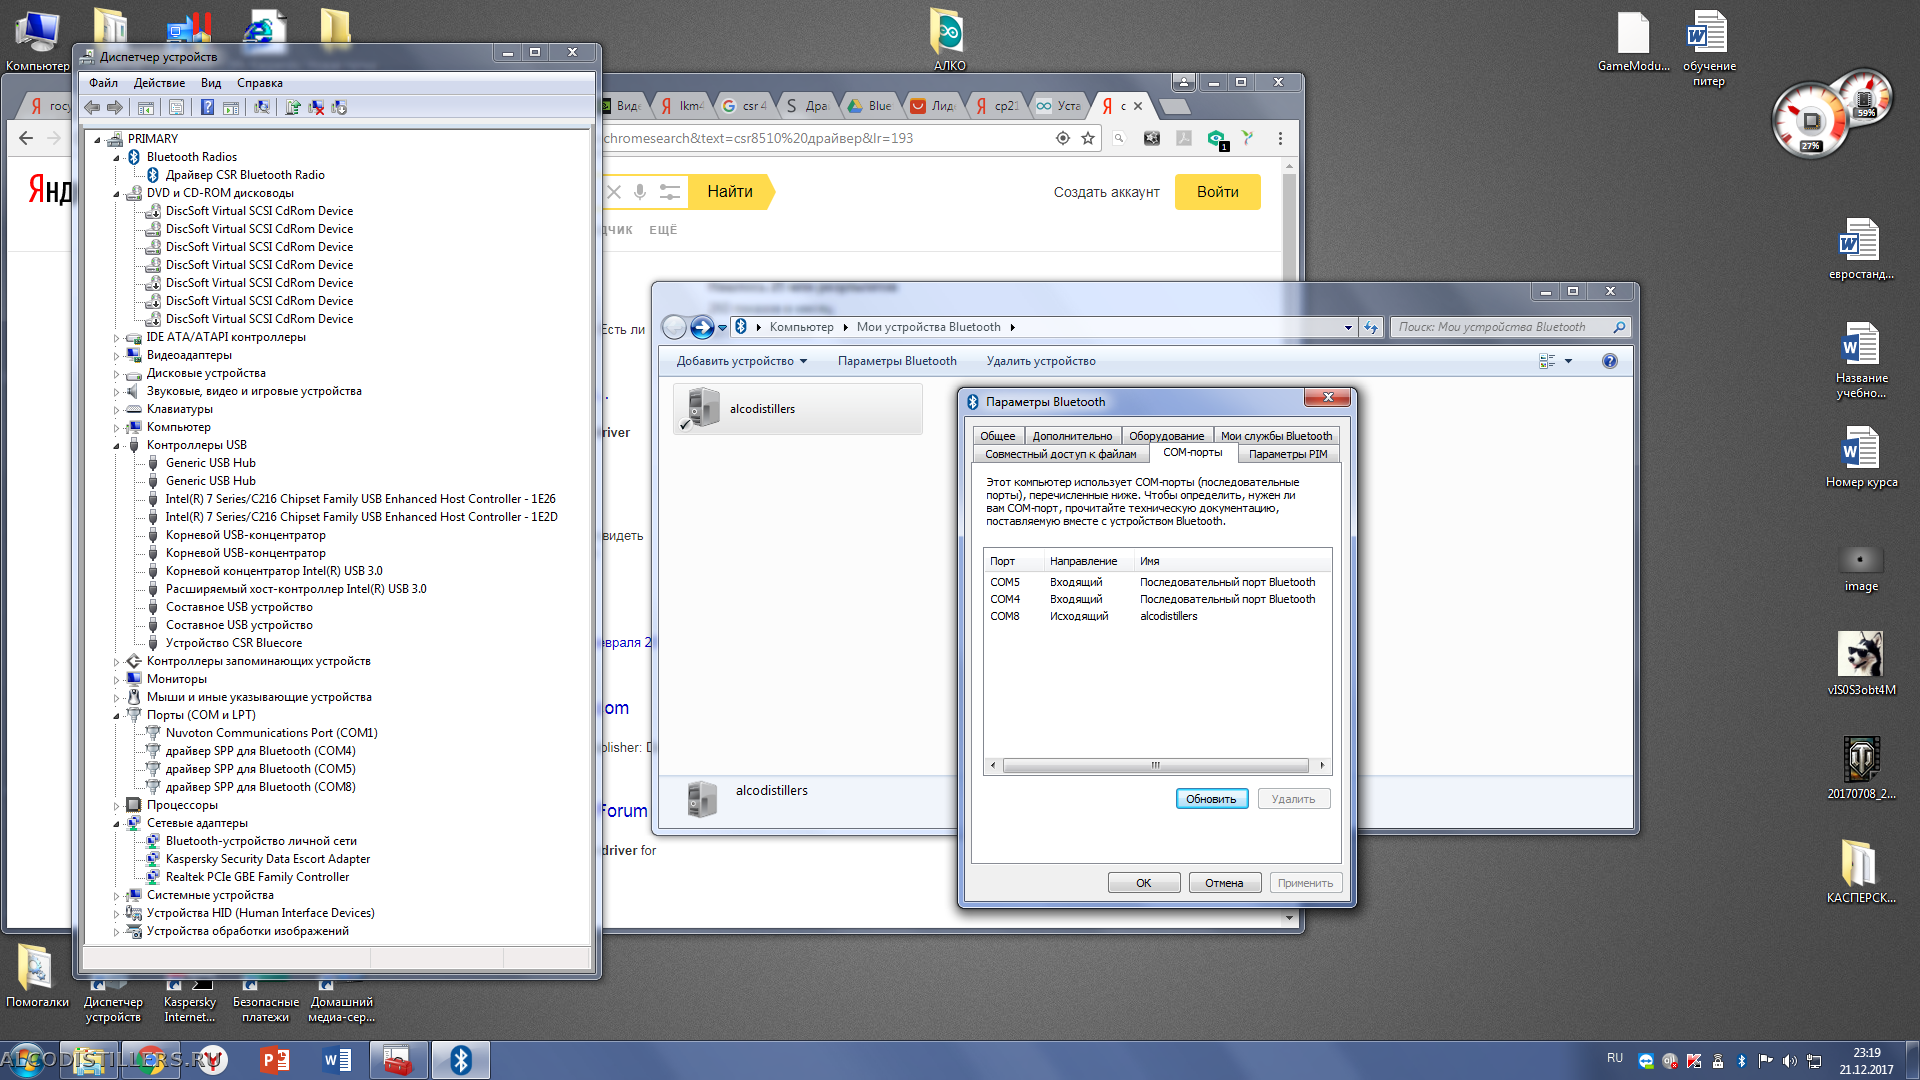Click the Forward arrow in Device Manager toolbar
This screenshot has width=1920, height=1080.
tap(115, 108)
